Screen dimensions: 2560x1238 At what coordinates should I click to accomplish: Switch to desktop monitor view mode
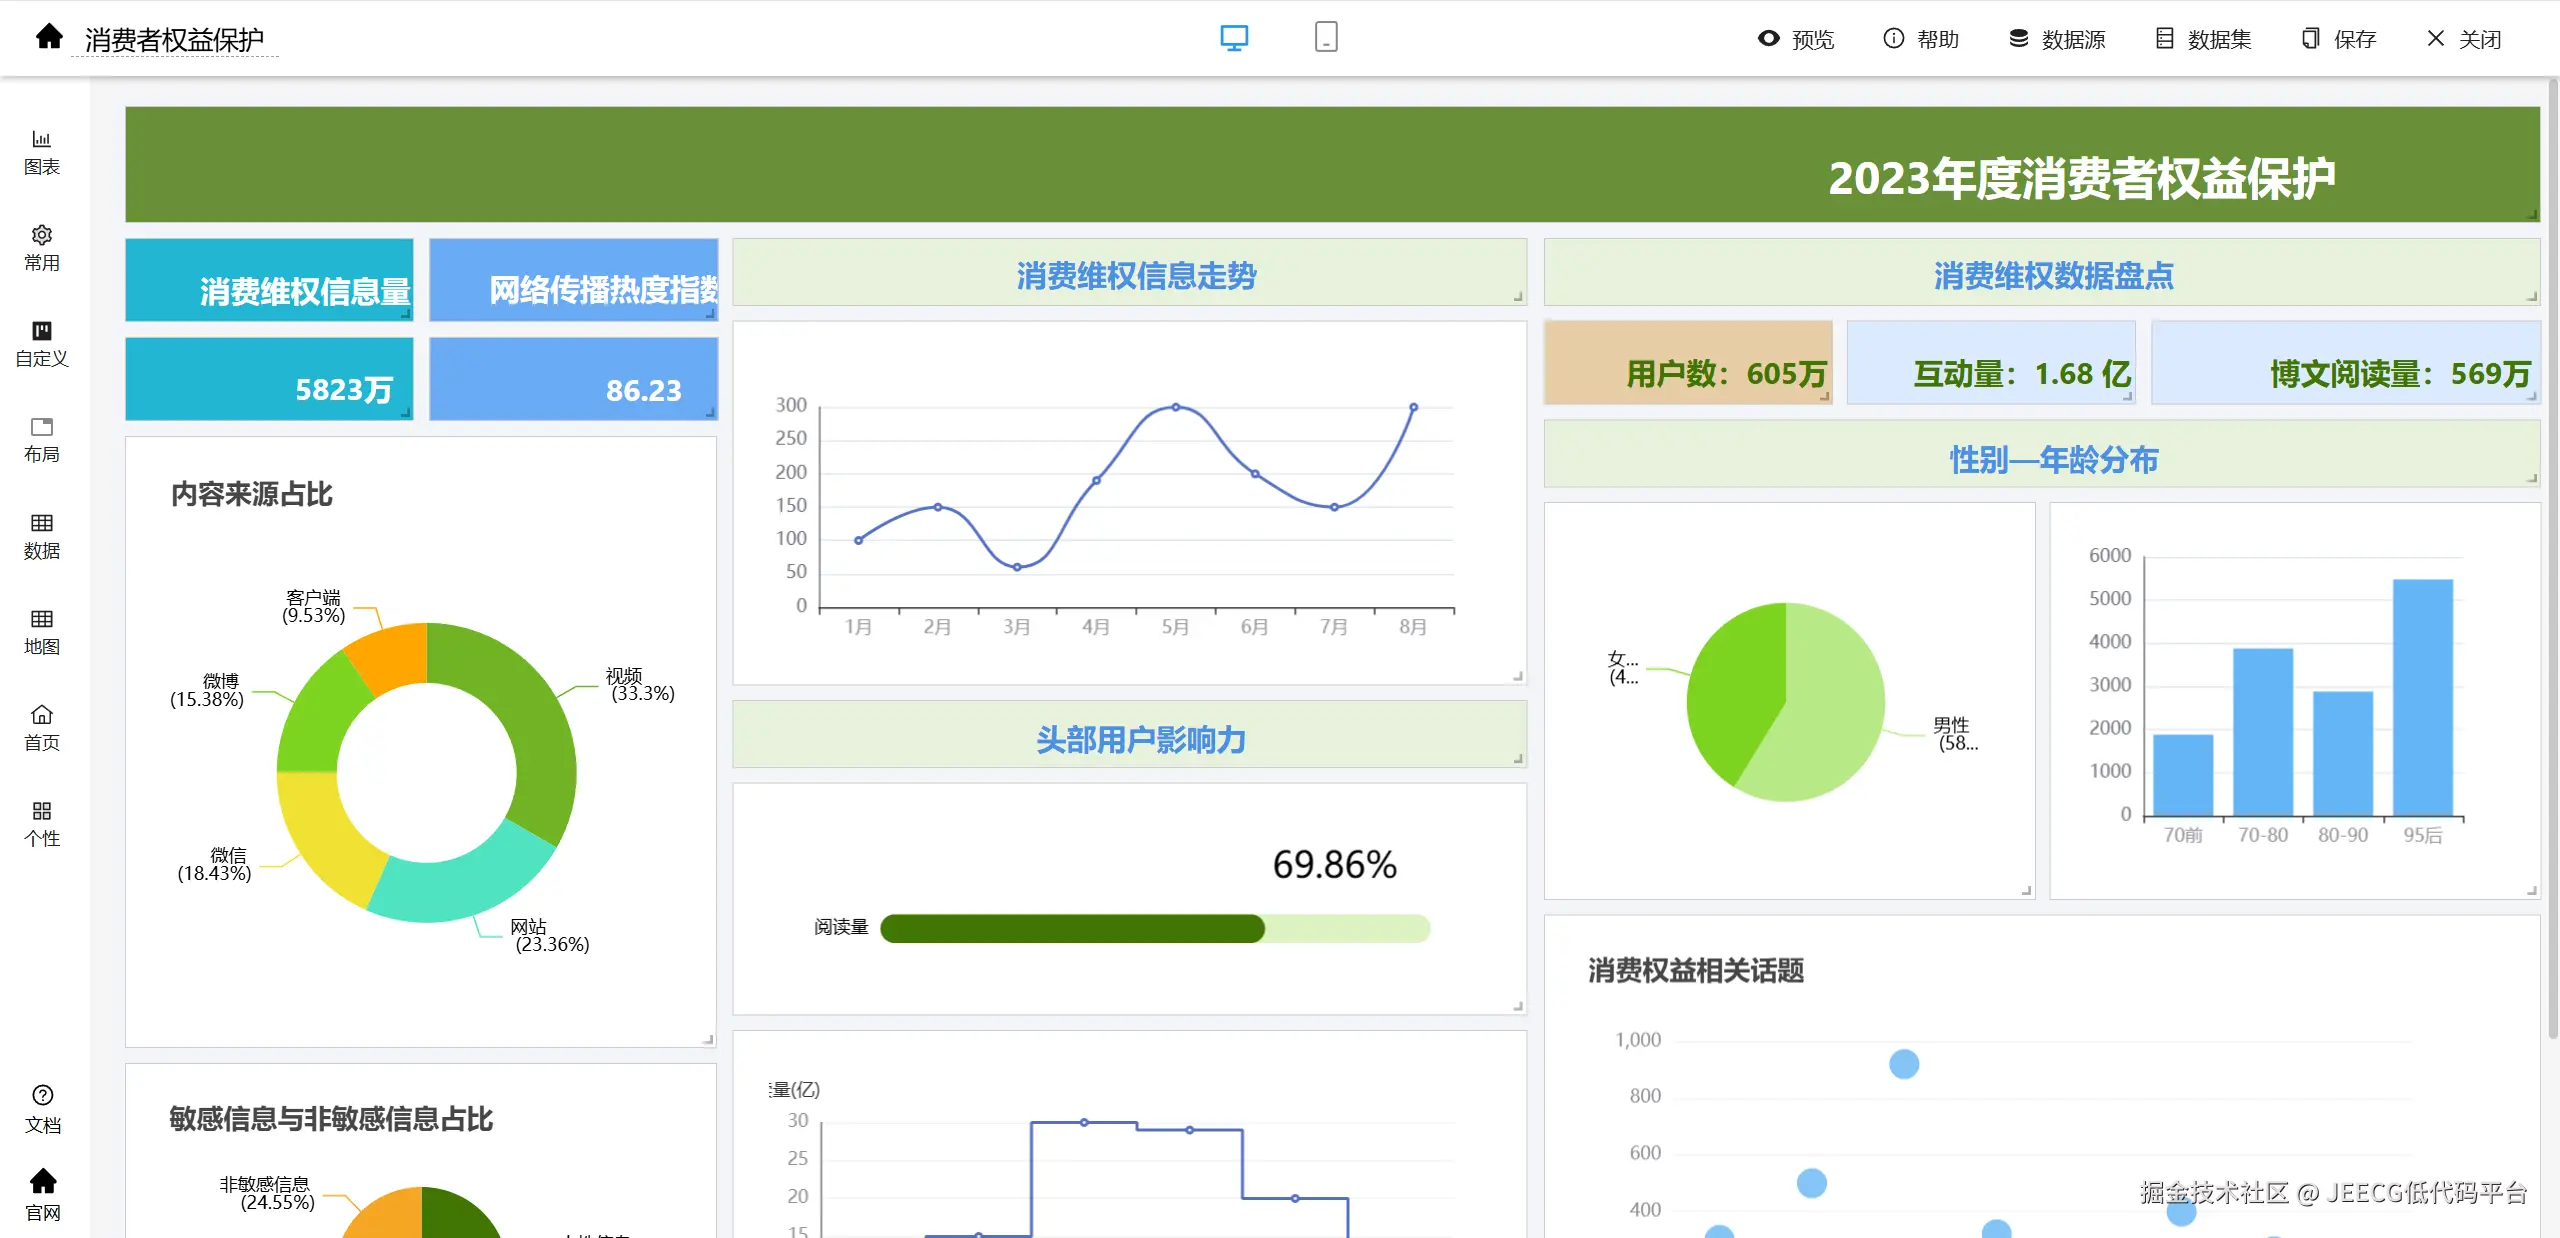click(1234, 38)
